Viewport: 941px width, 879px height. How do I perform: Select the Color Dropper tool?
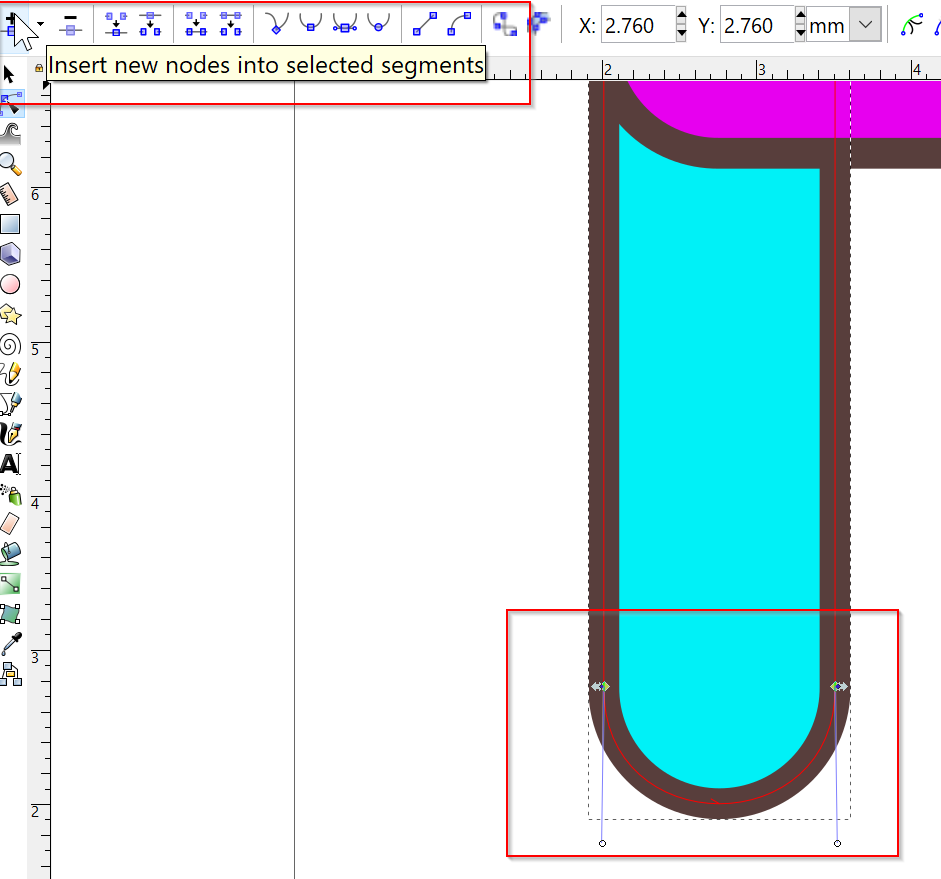[x=10, y=643]
